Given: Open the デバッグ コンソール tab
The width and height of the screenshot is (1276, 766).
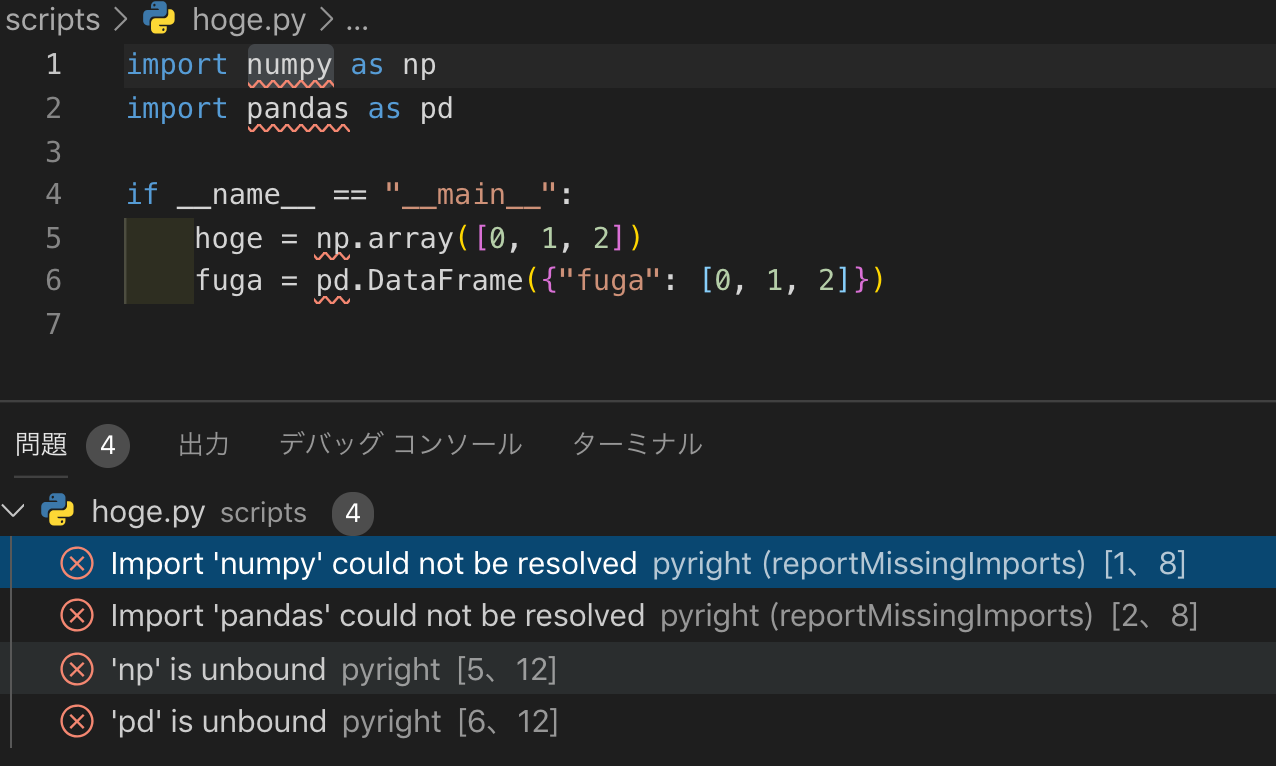Looking at the screenshot, I should coord(400,444).
